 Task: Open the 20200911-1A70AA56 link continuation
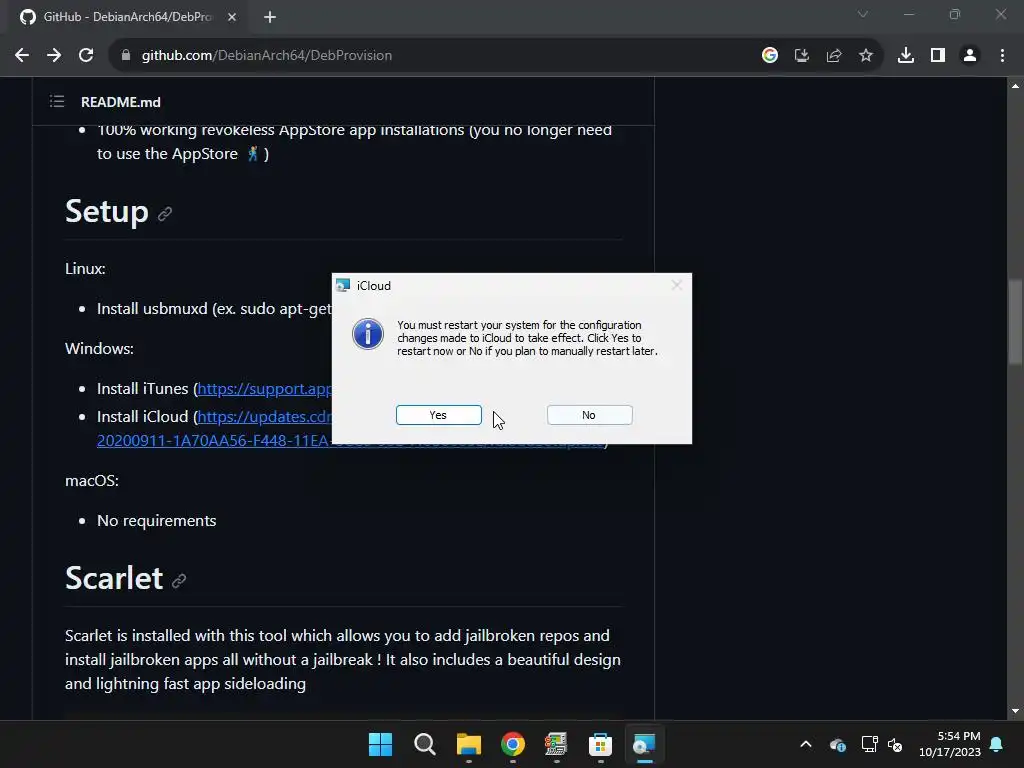click(x=214, y=441)
